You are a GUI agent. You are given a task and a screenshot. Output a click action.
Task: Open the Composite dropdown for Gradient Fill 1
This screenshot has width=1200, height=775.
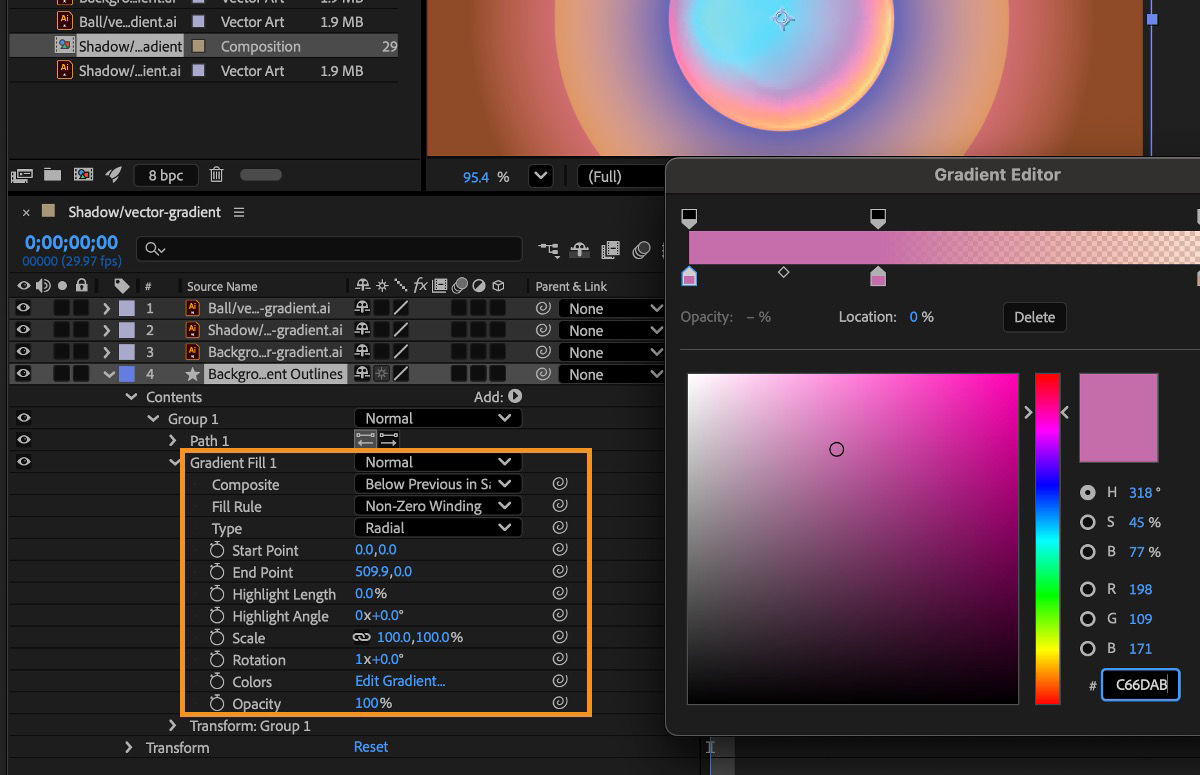437,484
